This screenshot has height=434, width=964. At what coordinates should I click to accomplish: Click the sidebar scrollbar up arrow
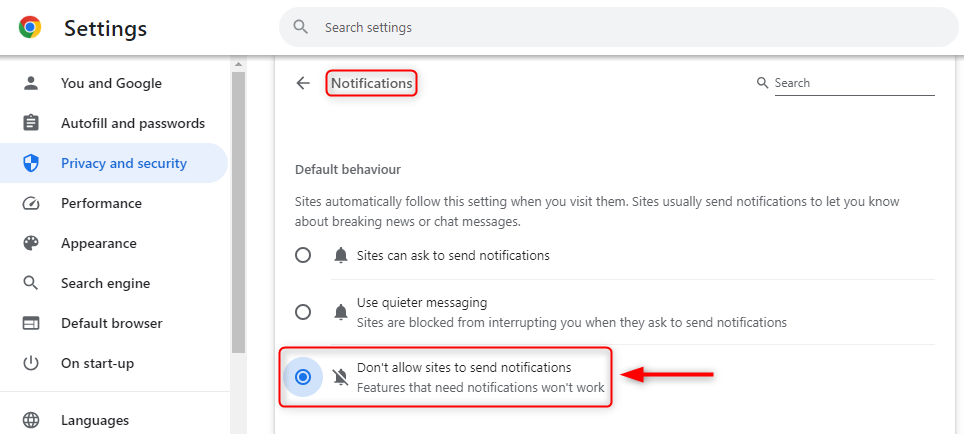coord(239,64)
